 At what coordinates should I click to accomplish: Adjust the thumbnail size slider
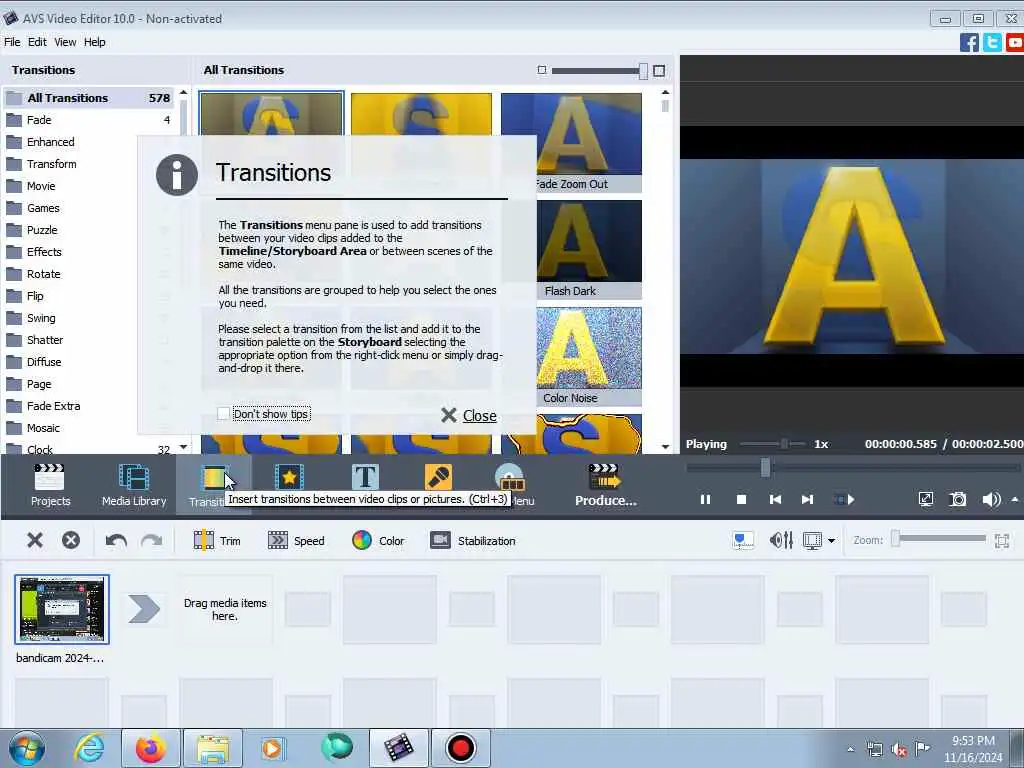643,71
